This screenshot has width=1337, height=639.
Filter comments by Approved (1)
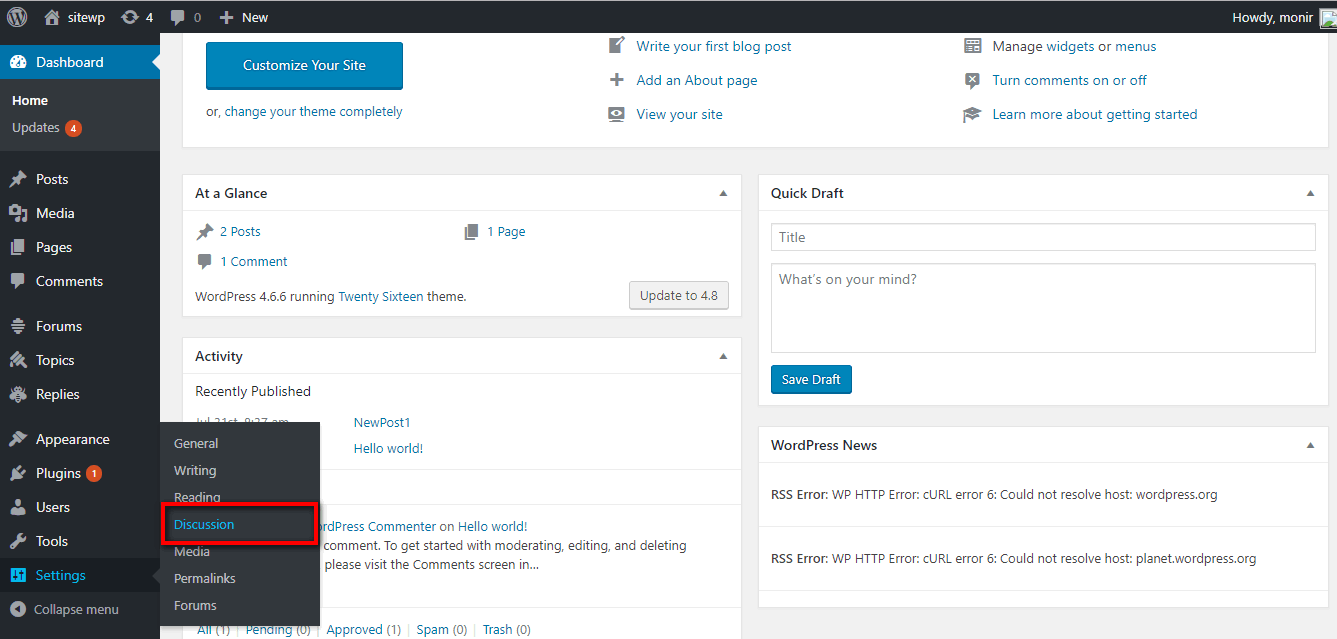364,630
